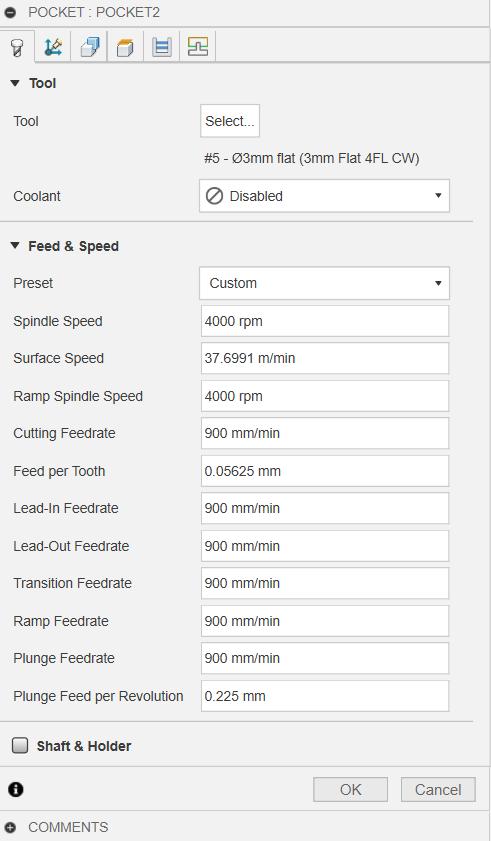
Task: Click the tool Select... button
Action: tap(230, 121)
